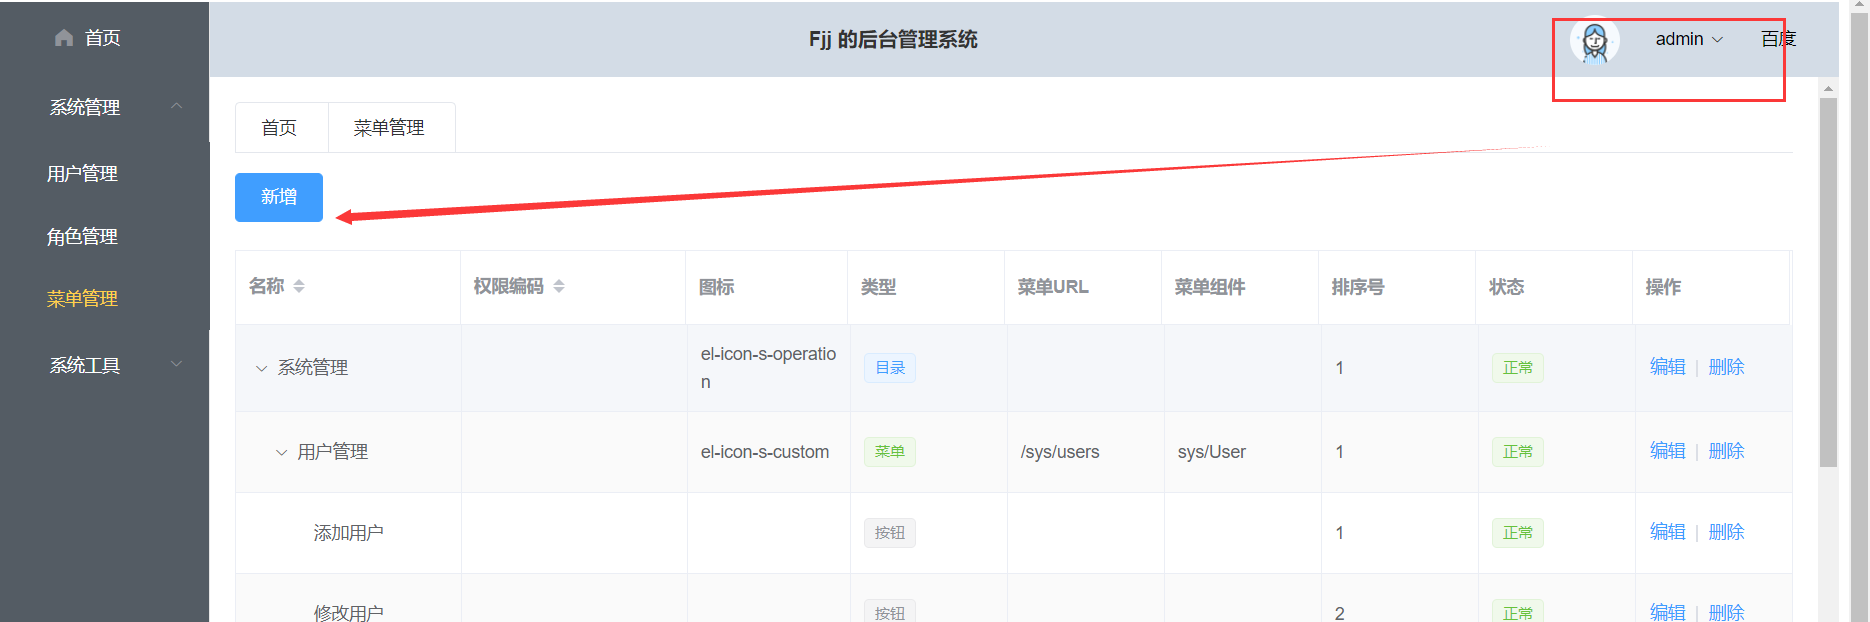Click the 新增 button
This screenshot has height=622, width=1870.
coord(279,197)
